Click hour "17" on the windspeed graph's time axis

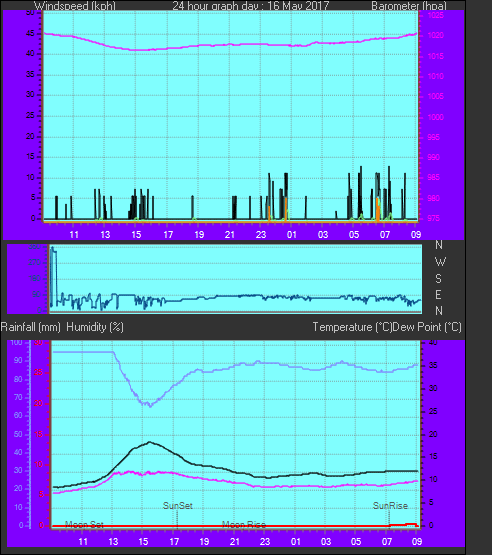(x=168, y=235)
